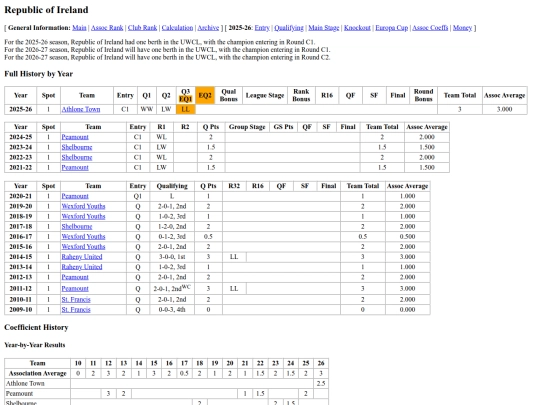Image resolution: width=540 pixels, height=405 pixels.
Task: Select the 0.500 Assoc Average cell
Action: point(407,237)
